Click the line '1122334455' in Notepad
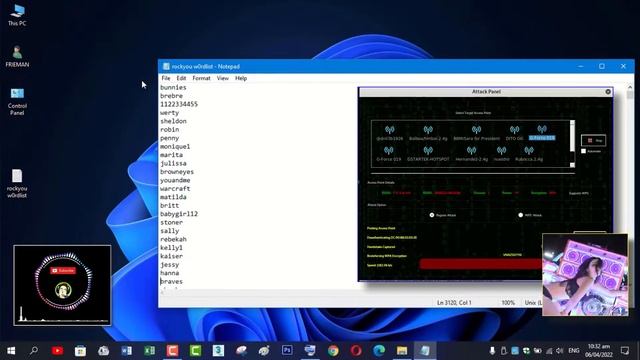Viewport: 640px width, 360px height. [179, 104]
